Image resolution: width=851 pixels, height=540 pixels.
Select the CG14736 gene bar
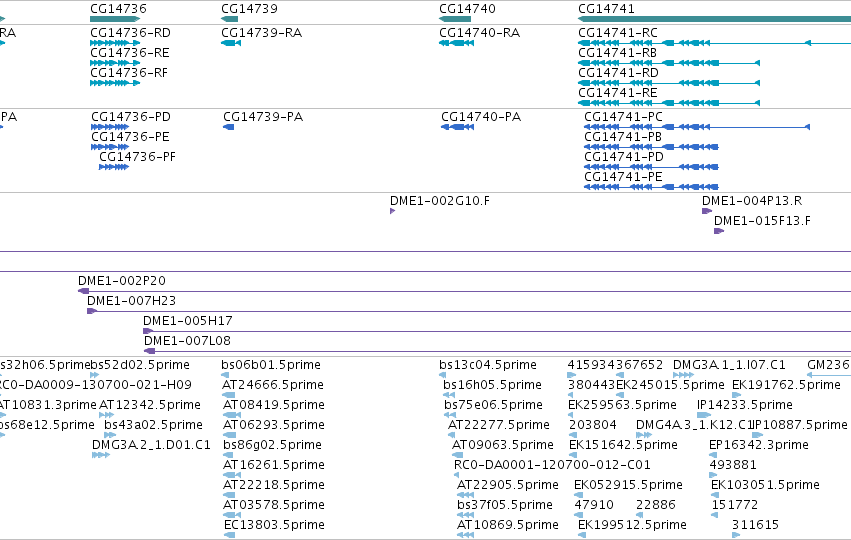tap(115, 19)
